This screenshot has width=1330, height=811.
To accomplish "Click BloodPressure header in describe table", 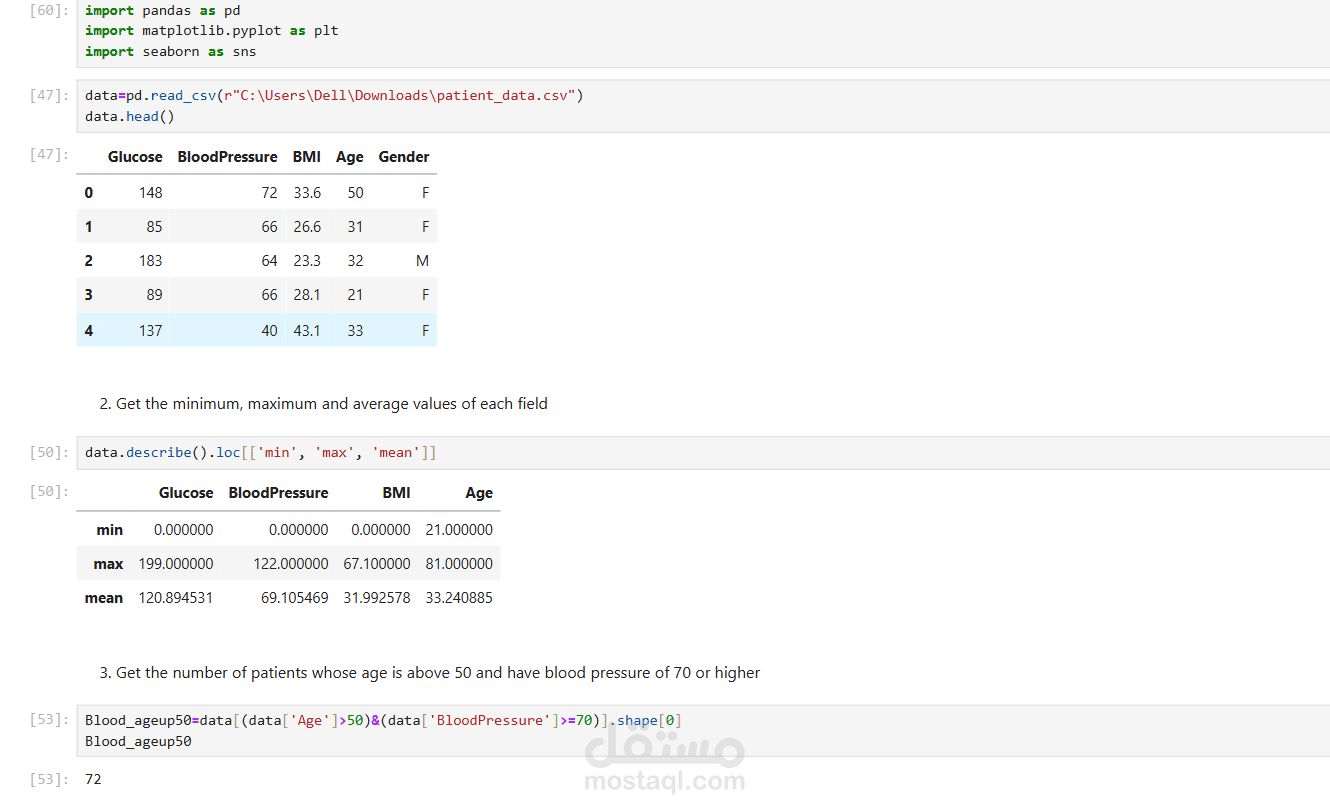I will pyautogui.click(x=278, y=493).
